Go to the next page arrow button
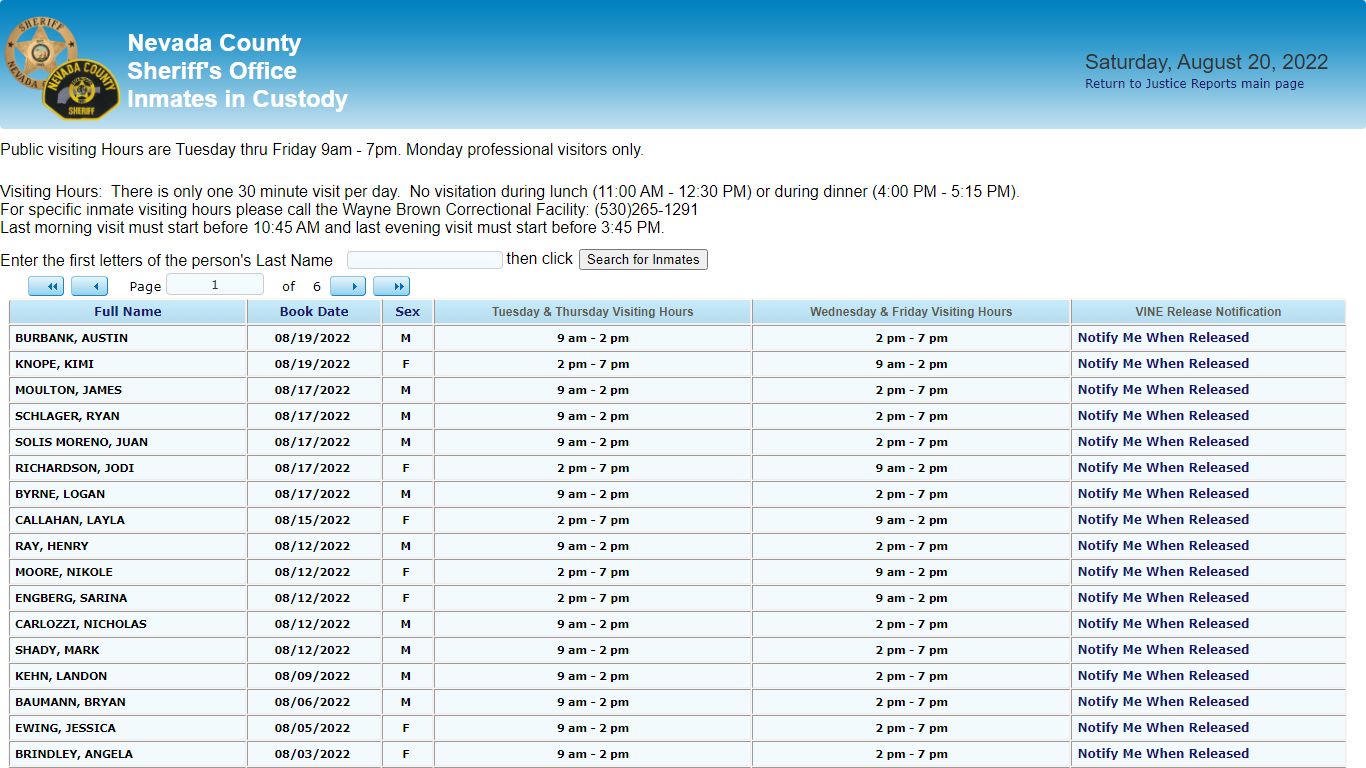The height and width of the screenshot is (768, 1366). pos(348,287)
